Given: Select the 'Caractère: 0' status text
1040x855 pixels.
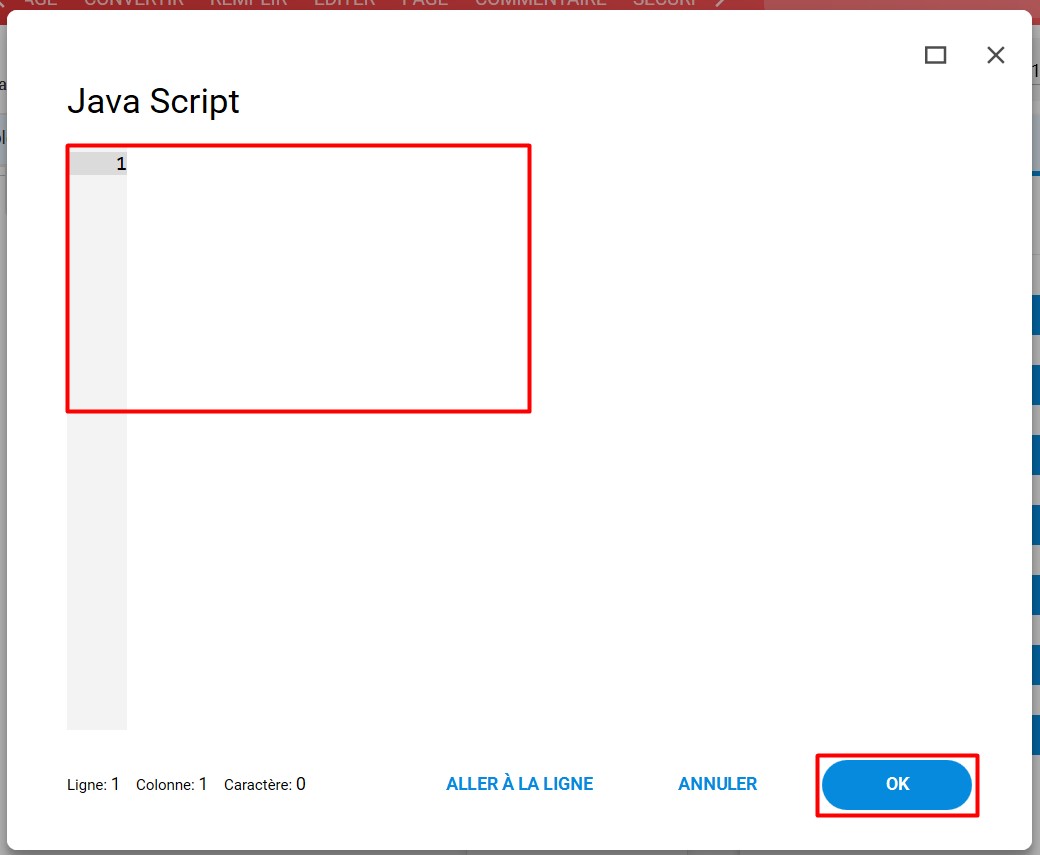Looking at the screenshot, I should click(265, 785).
